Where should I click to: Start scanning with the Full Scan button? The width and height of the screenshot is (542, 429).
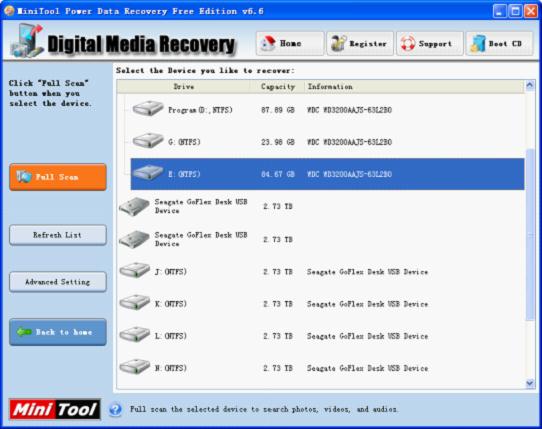pyautogui.click(x=58, y=177)
